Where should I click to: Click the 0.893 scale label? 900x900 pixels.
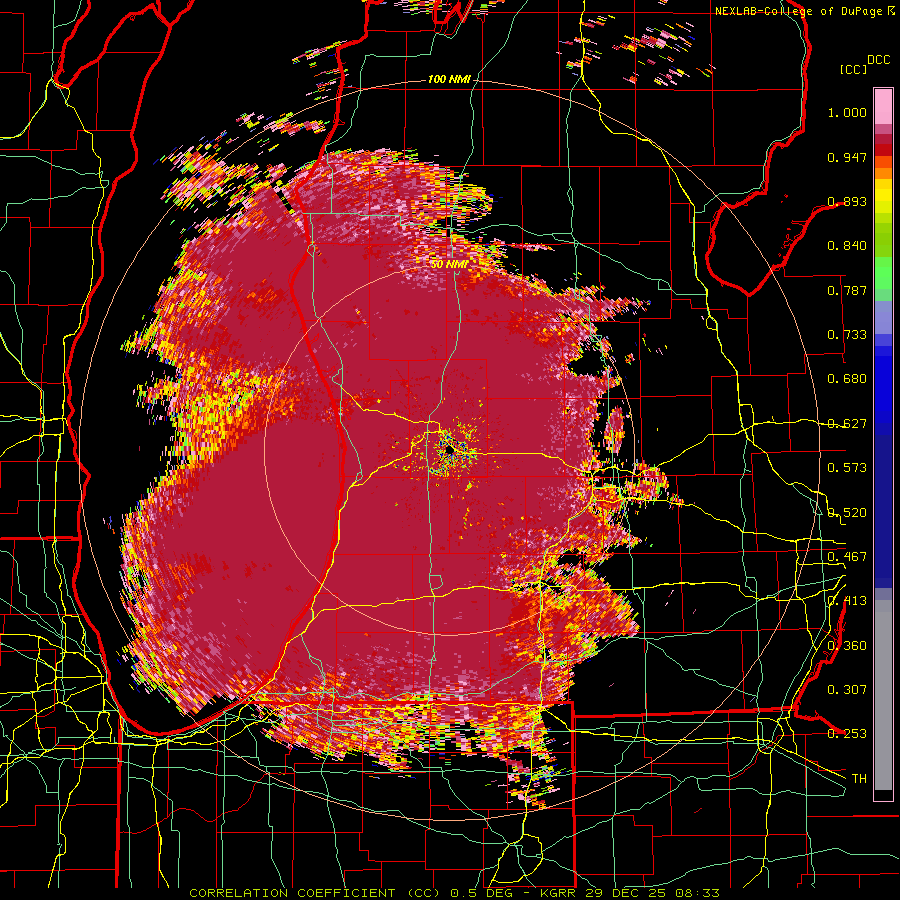(847, 201)
